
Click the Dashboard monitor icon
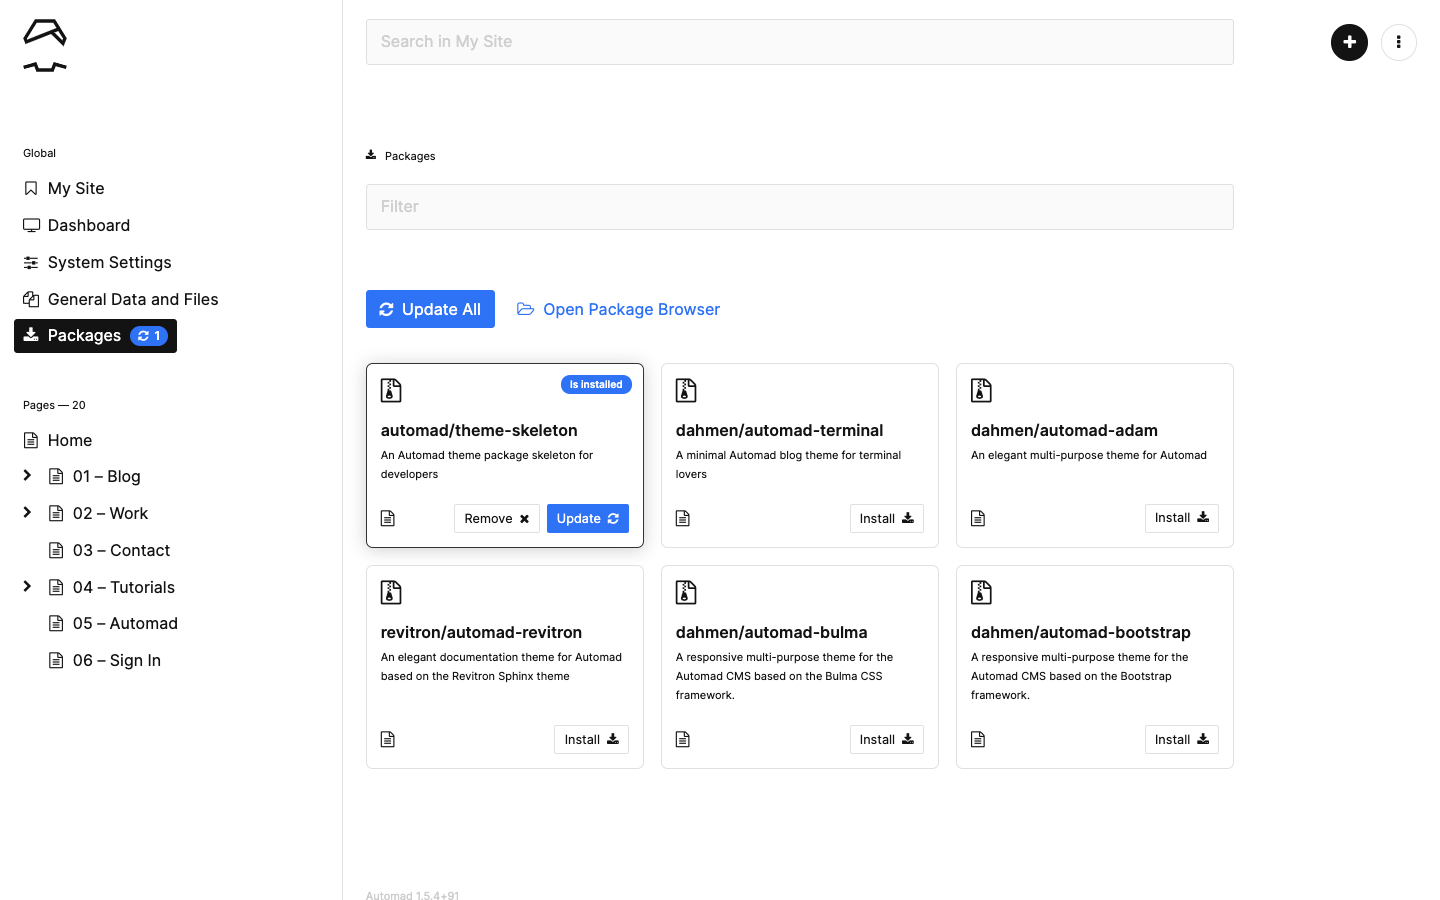click(31, 225)
